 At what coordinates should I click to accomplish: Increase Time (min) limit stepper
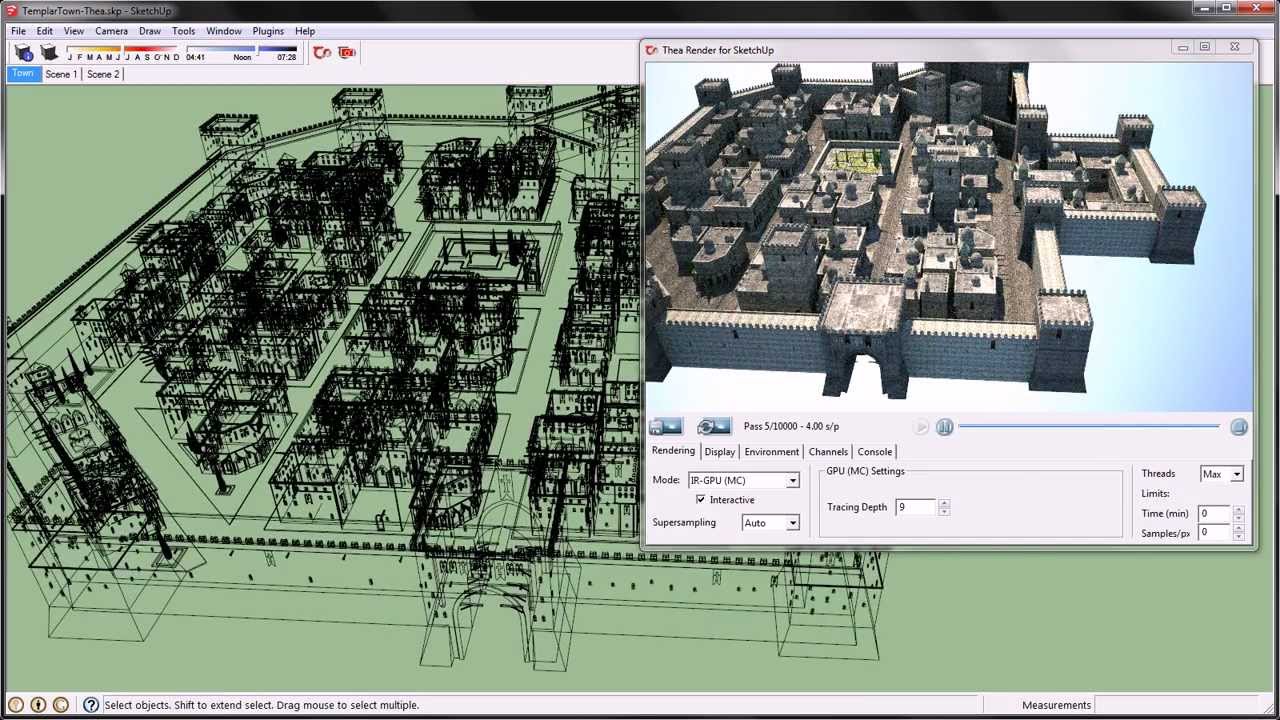click(1238, 510)
